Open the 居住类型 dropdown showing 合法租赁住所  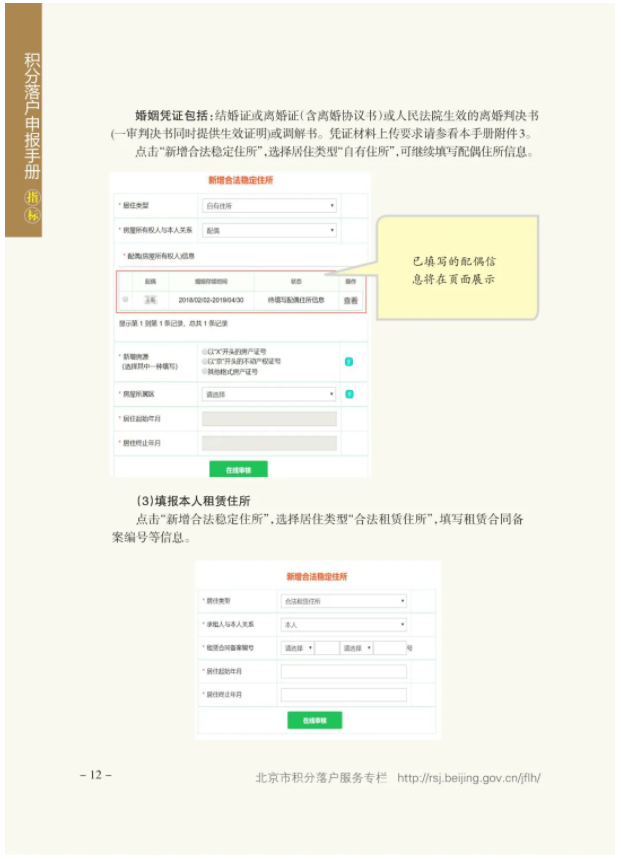[x=344, y=601]
